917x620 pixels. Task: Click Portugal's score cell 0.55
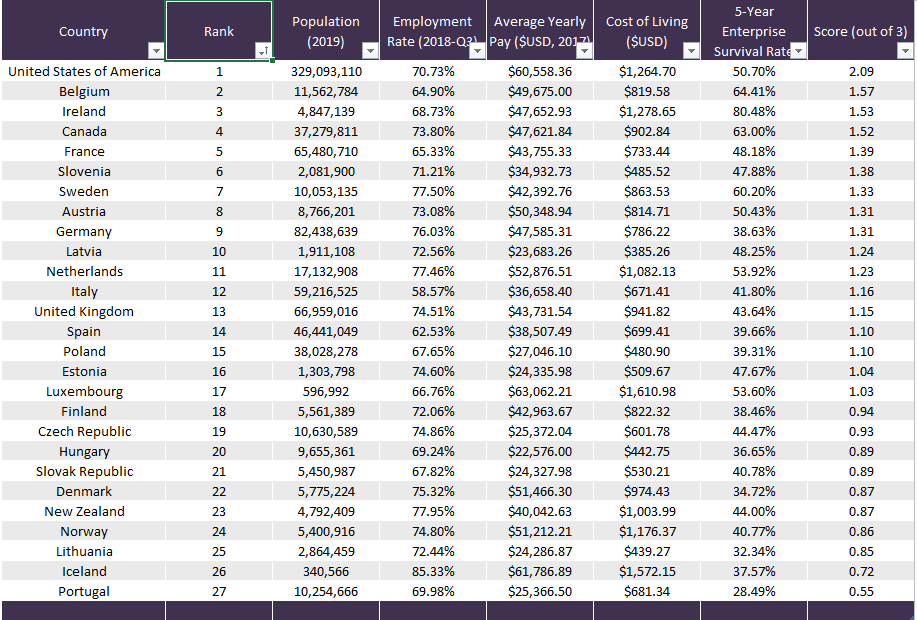coord(861,591)
